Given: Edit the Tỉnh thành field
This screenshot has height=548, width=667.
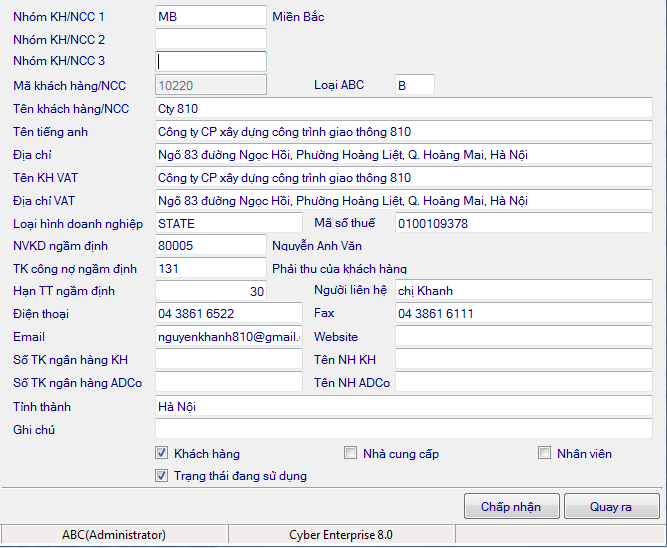Looking at the screenshot, I should click(x=403, y=406).
